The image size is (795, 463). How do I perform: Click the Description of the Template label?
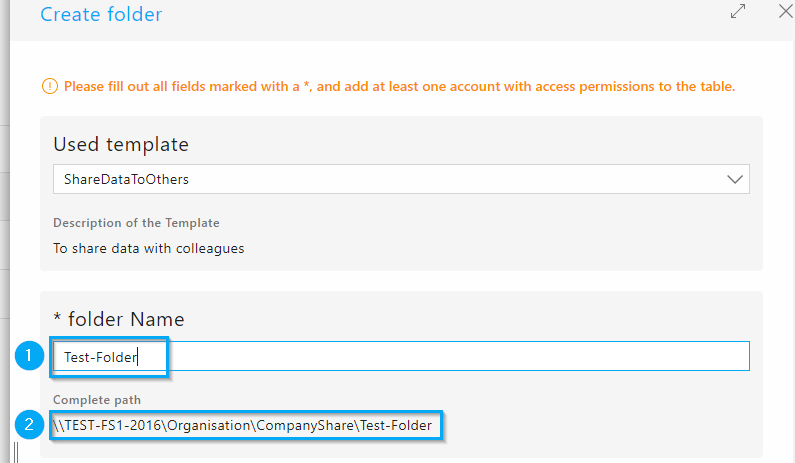tap(136, 223)
